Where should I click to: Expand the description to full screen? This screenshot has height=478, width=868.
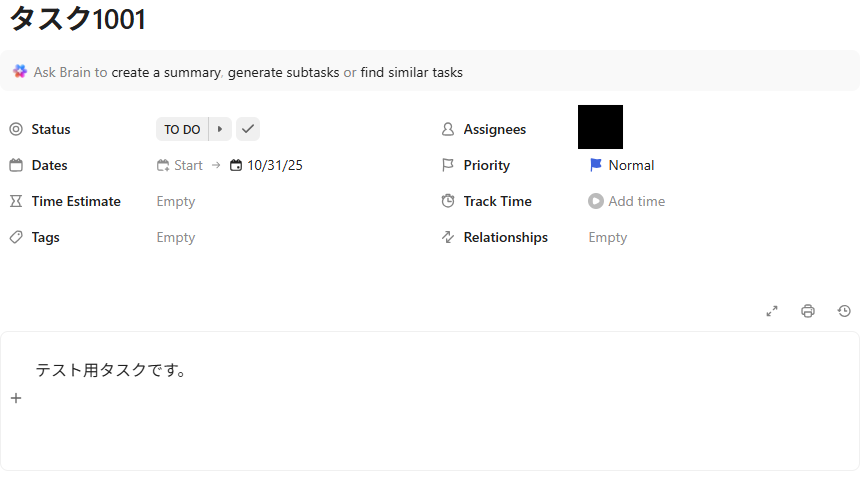(x=772, y=311)
